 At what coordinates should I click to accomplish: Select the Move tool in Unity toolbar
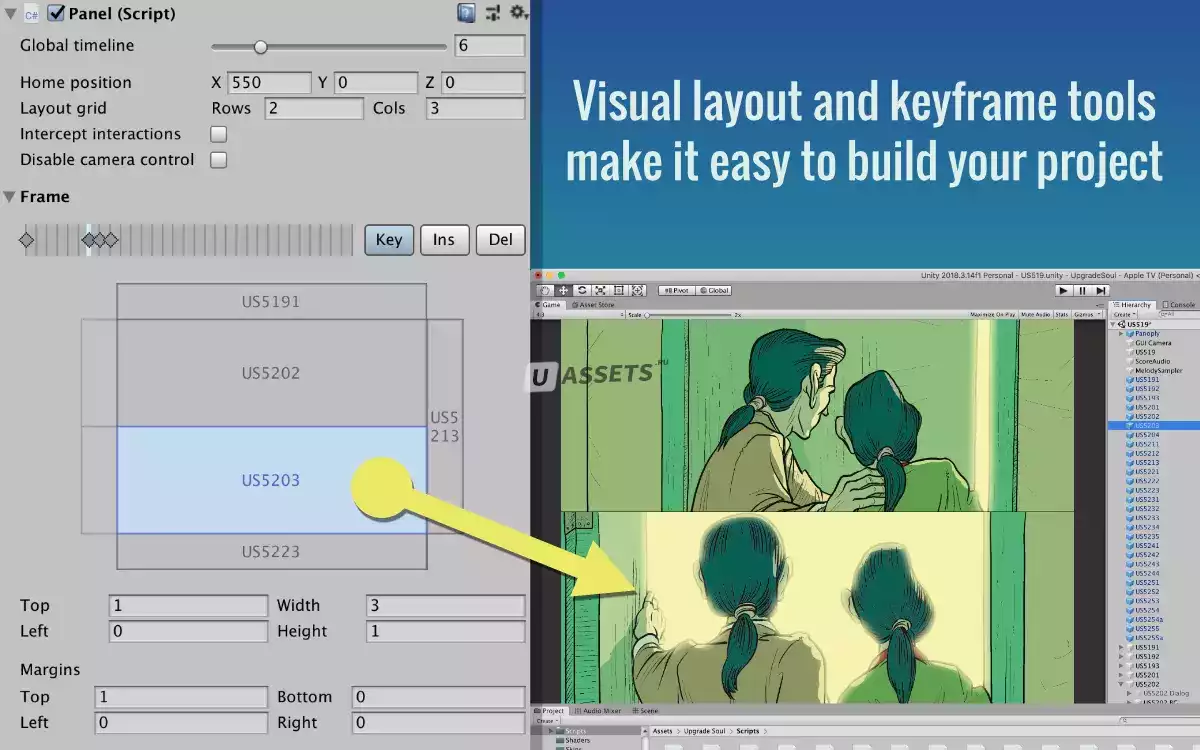tap(563, 291)
